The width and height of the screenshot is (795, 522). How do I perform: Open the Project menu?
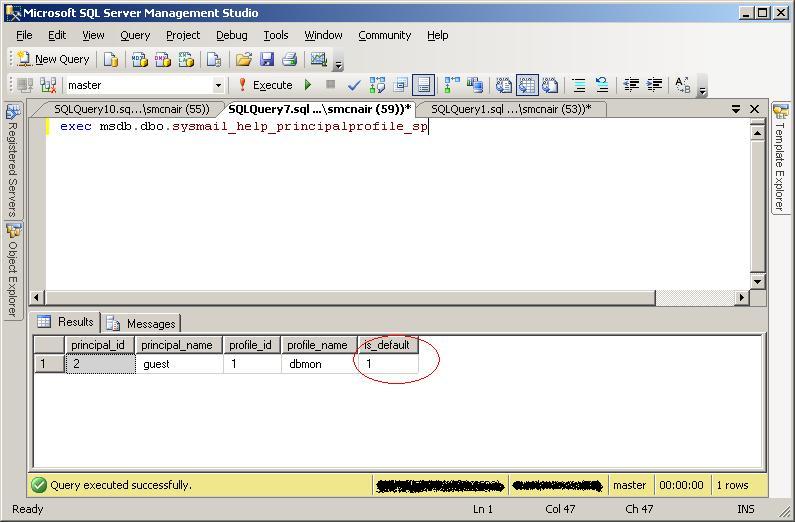point(183,35)
